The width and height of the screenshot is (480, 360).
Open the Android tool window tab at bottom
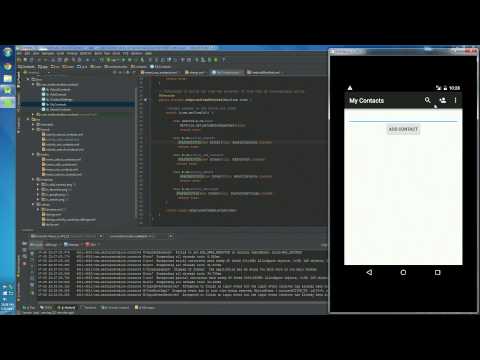coord(67,307)
